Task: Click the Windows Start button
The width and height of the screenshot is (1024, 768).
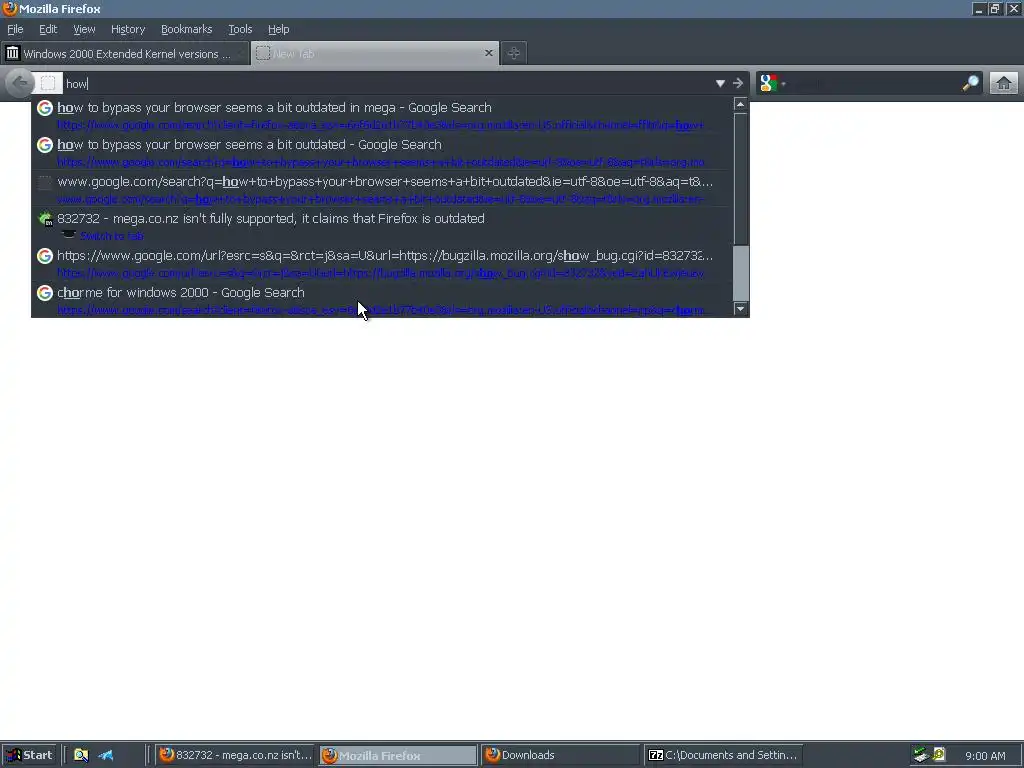Action: click(x=29, y=755)
